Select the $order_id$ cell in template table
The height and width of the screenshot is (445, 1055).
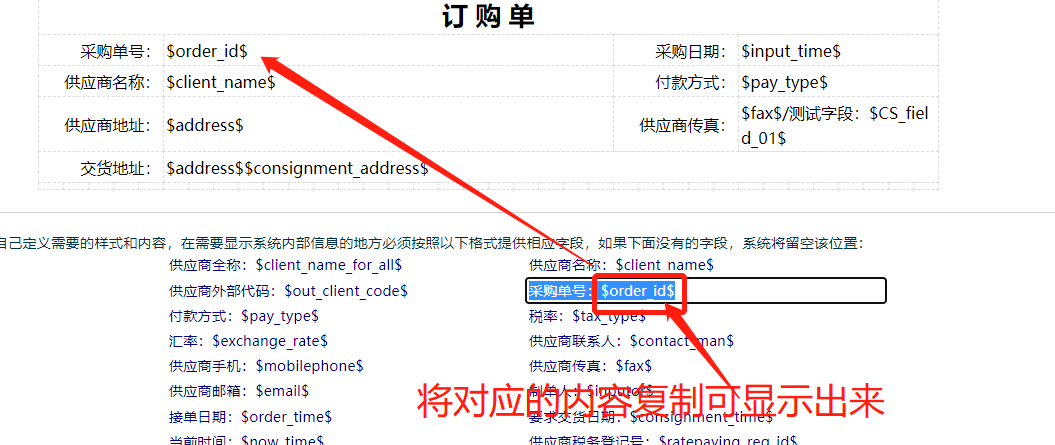[x=207, y=51]
